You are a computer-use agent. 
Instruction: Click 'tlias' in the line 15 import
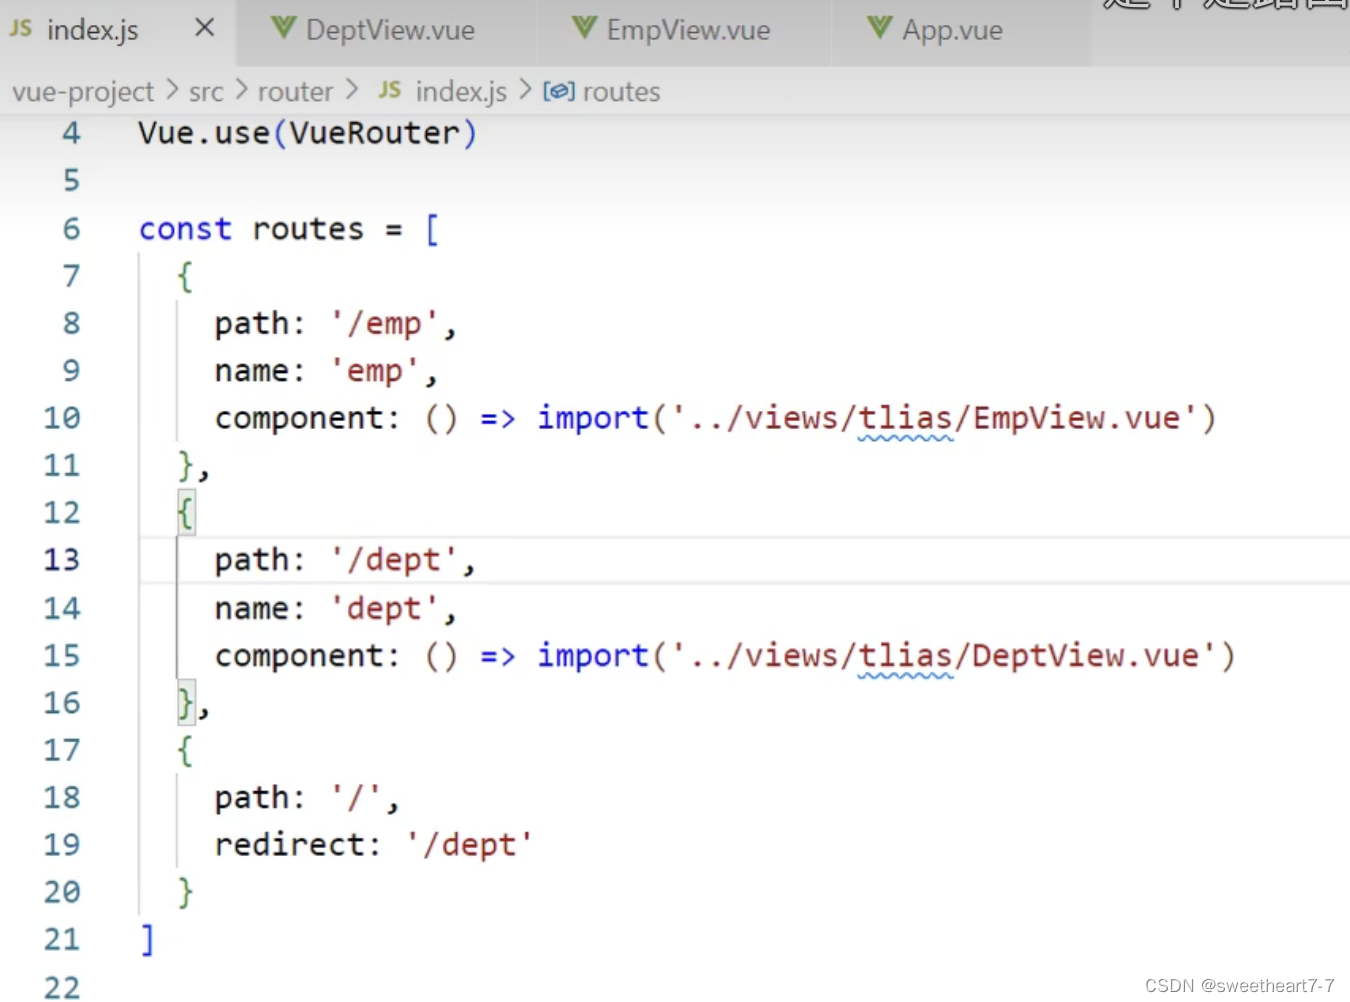point(906,656)
